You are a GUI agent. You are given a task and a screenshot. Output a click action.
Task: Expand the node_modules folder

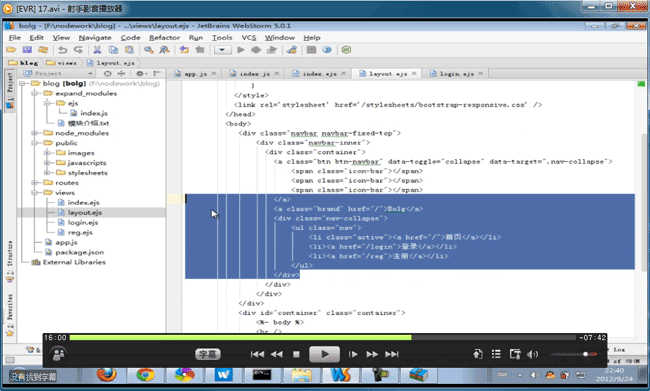pos(35,133)
